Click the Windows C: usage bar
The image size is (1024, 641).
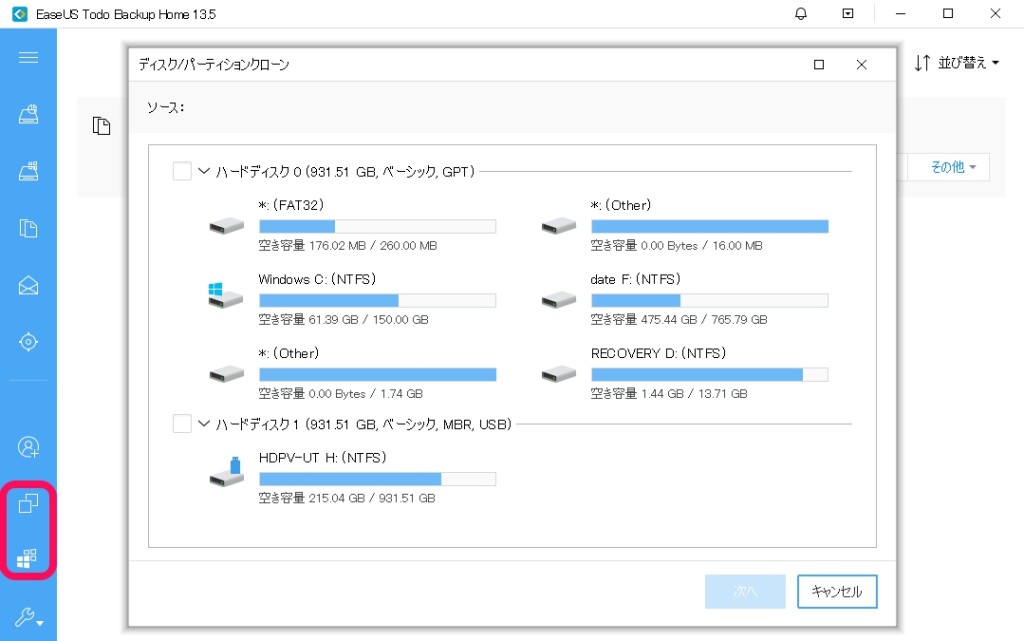[x=377, y=300]
